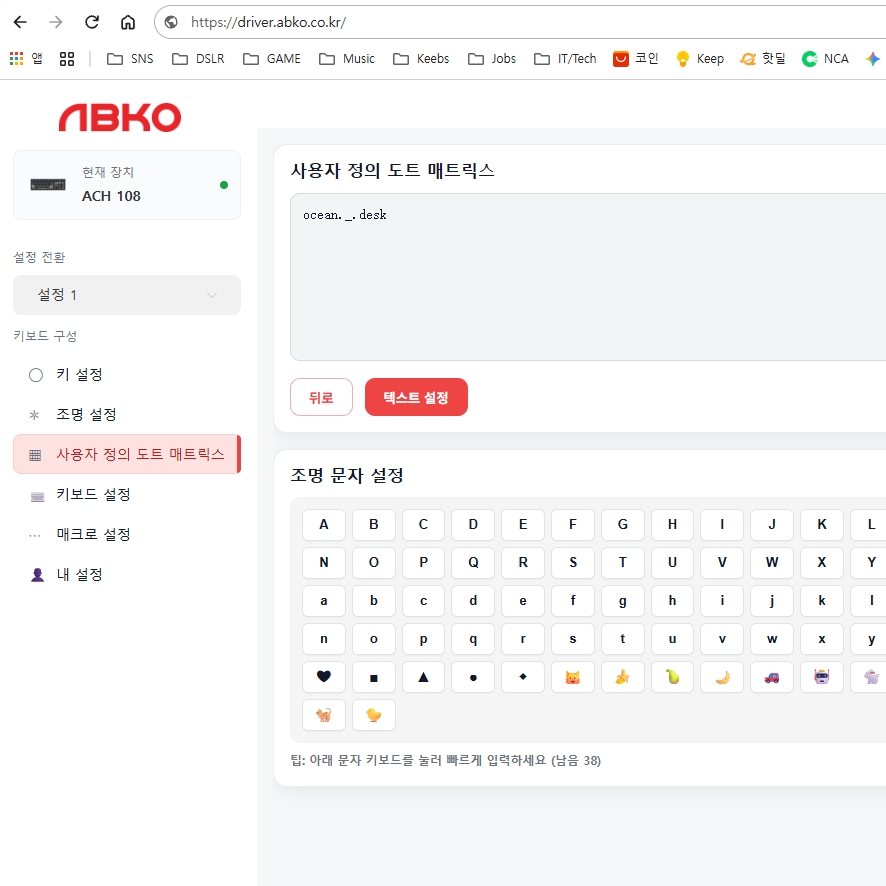This screenshot has height=886, width=886.
Task: Insert the small diamond symbol
Action: coord(523,676)
